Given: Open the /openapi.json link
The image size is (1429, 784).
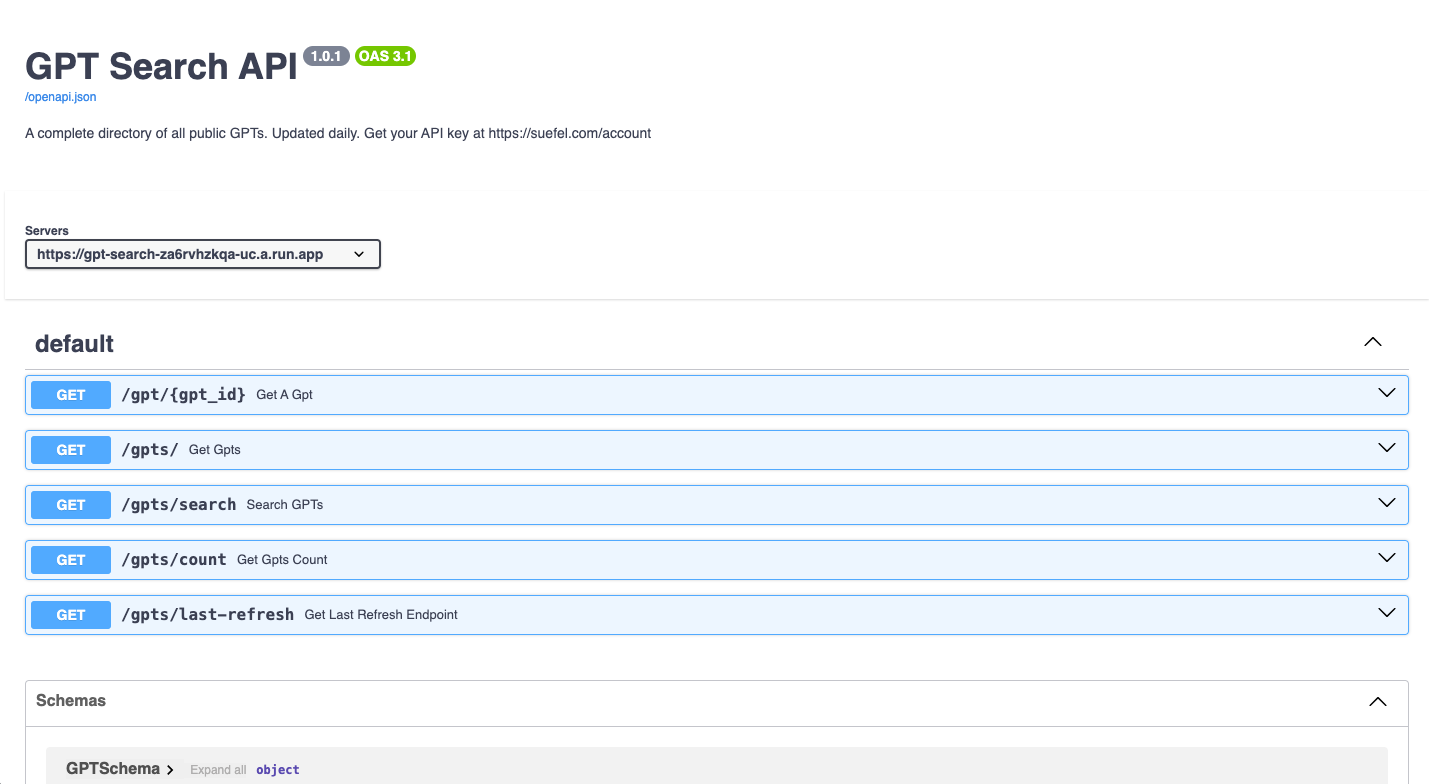Looking at the screenshot, I should (x=61, y=97).
